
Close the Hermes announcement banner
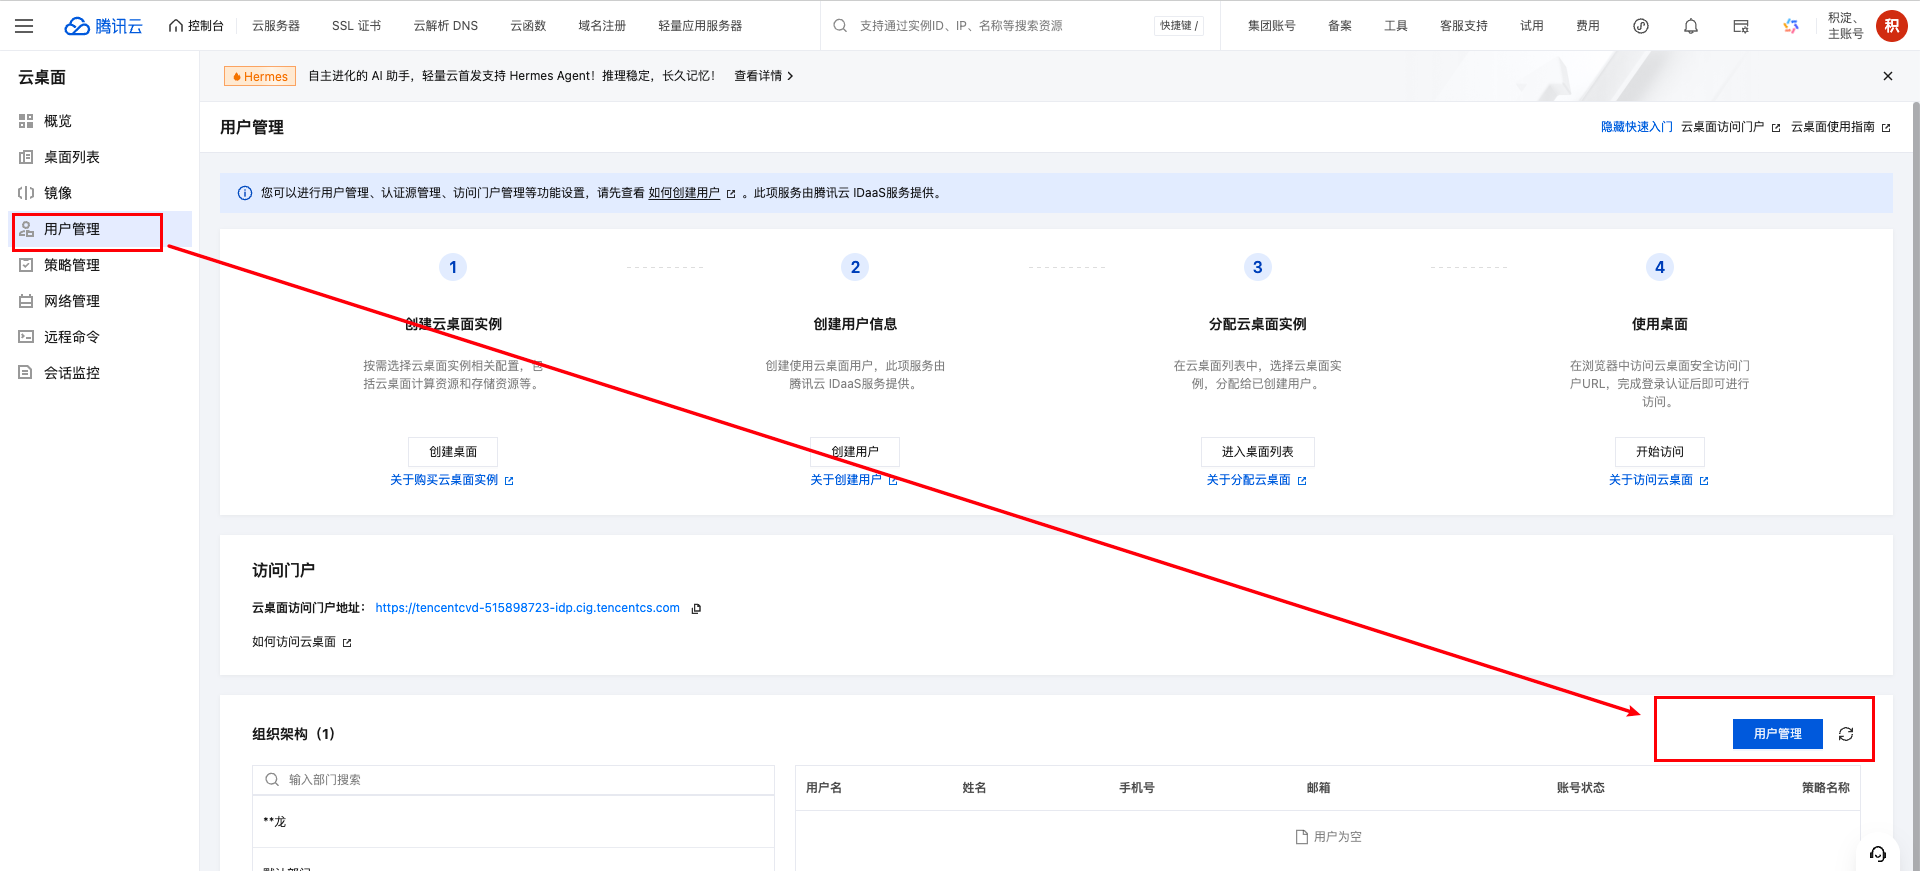pos(1888,76)
